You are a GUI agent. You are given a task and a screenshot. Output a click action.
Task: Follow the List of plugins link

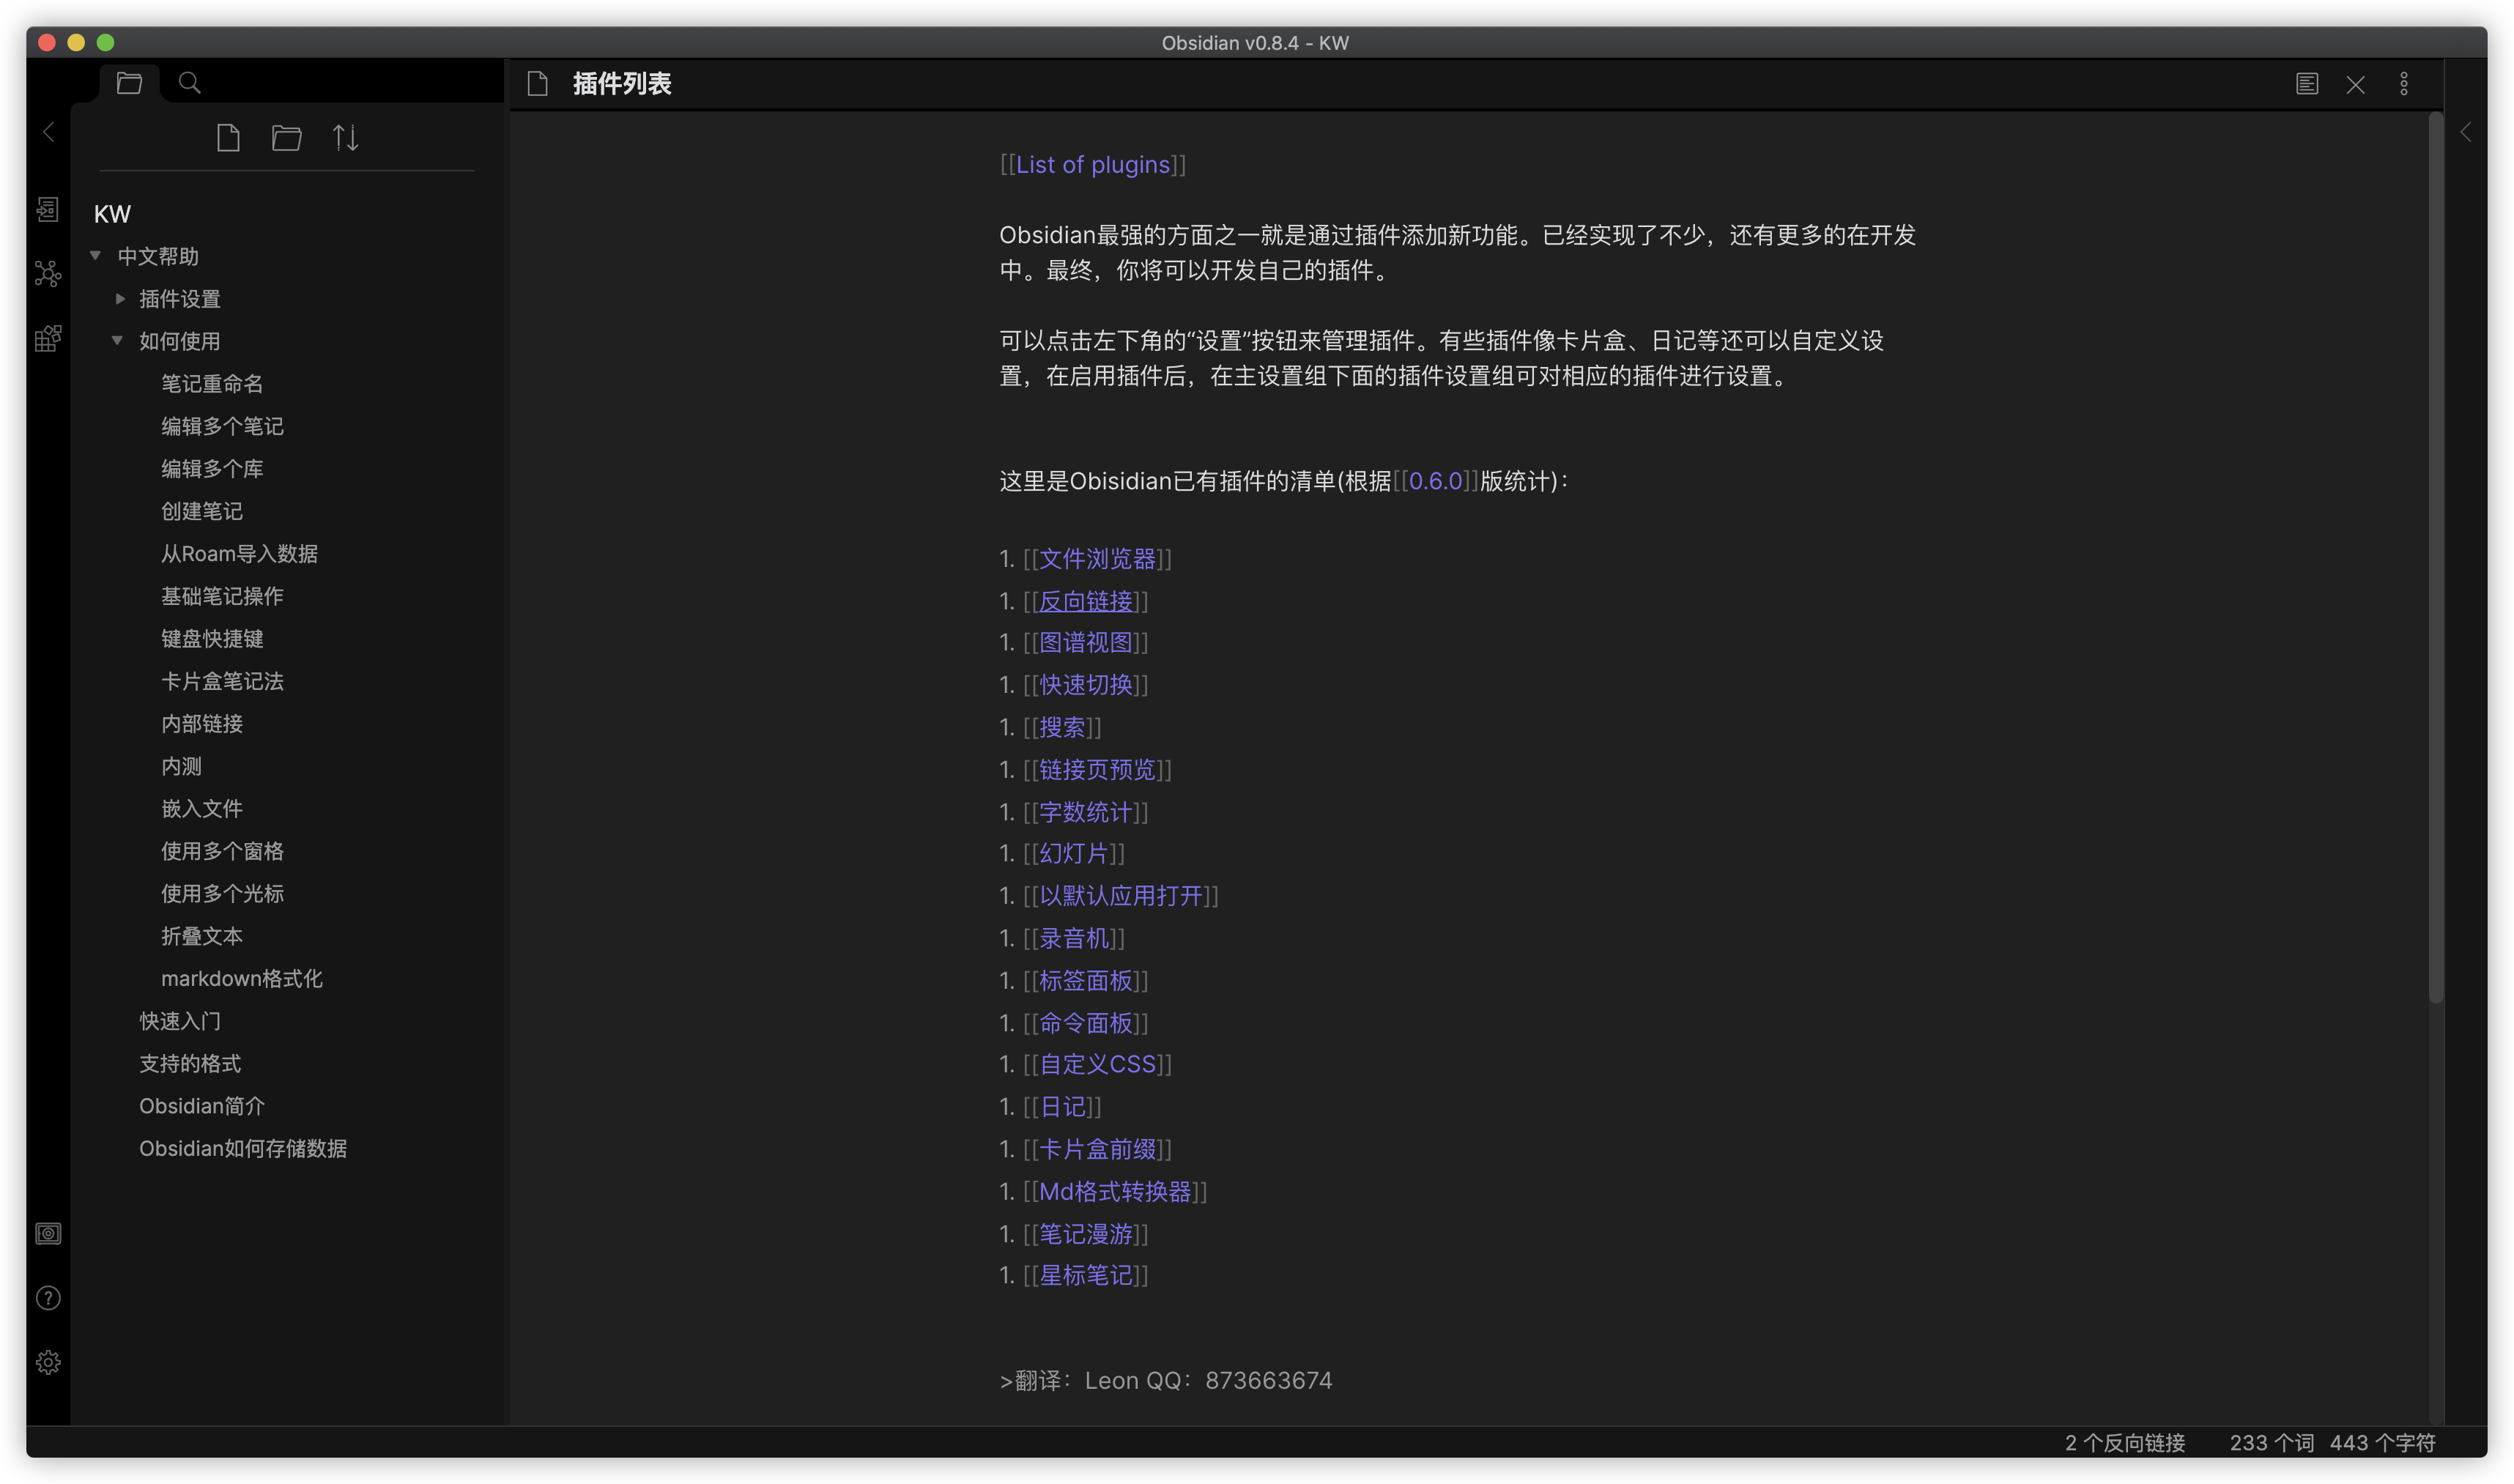click(x=1092, y=165)
